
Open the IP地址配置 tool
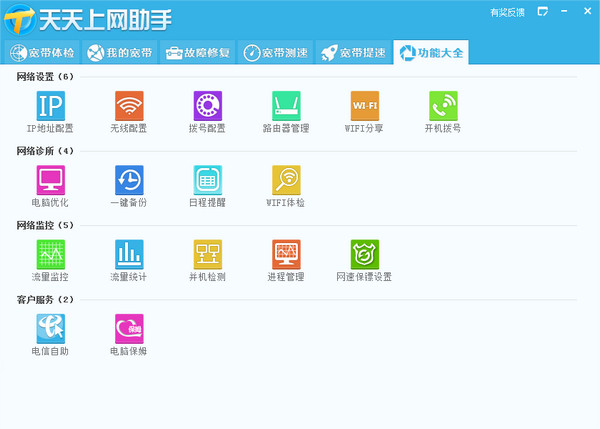click(50, 106)
